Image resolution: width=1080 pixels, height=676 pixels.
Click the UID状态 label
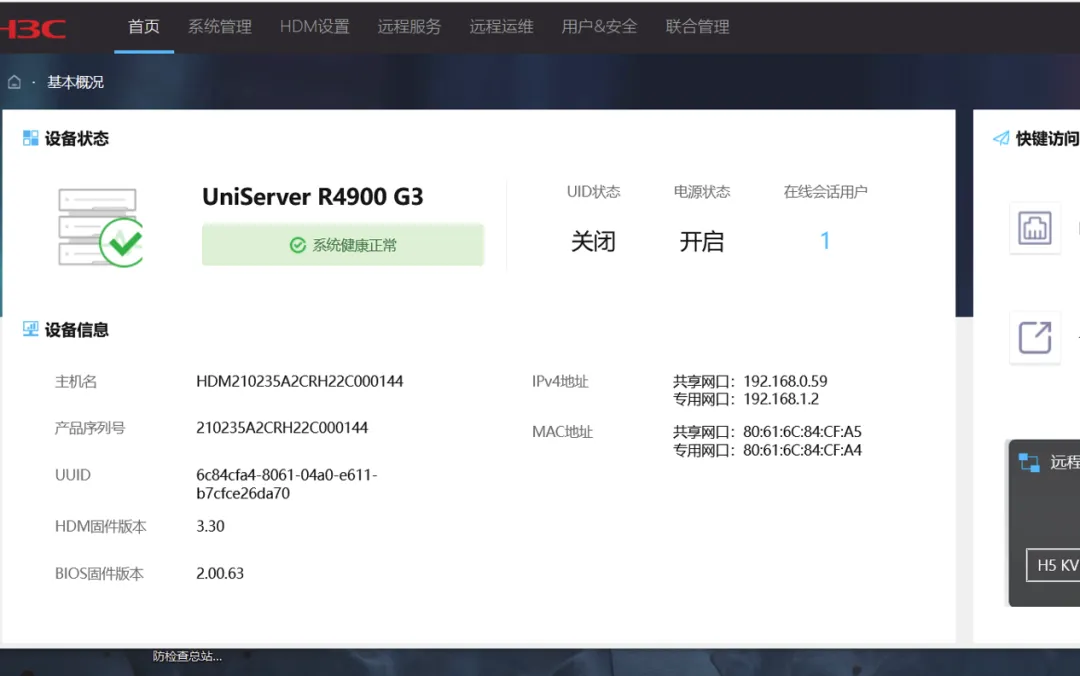(593, 192)
